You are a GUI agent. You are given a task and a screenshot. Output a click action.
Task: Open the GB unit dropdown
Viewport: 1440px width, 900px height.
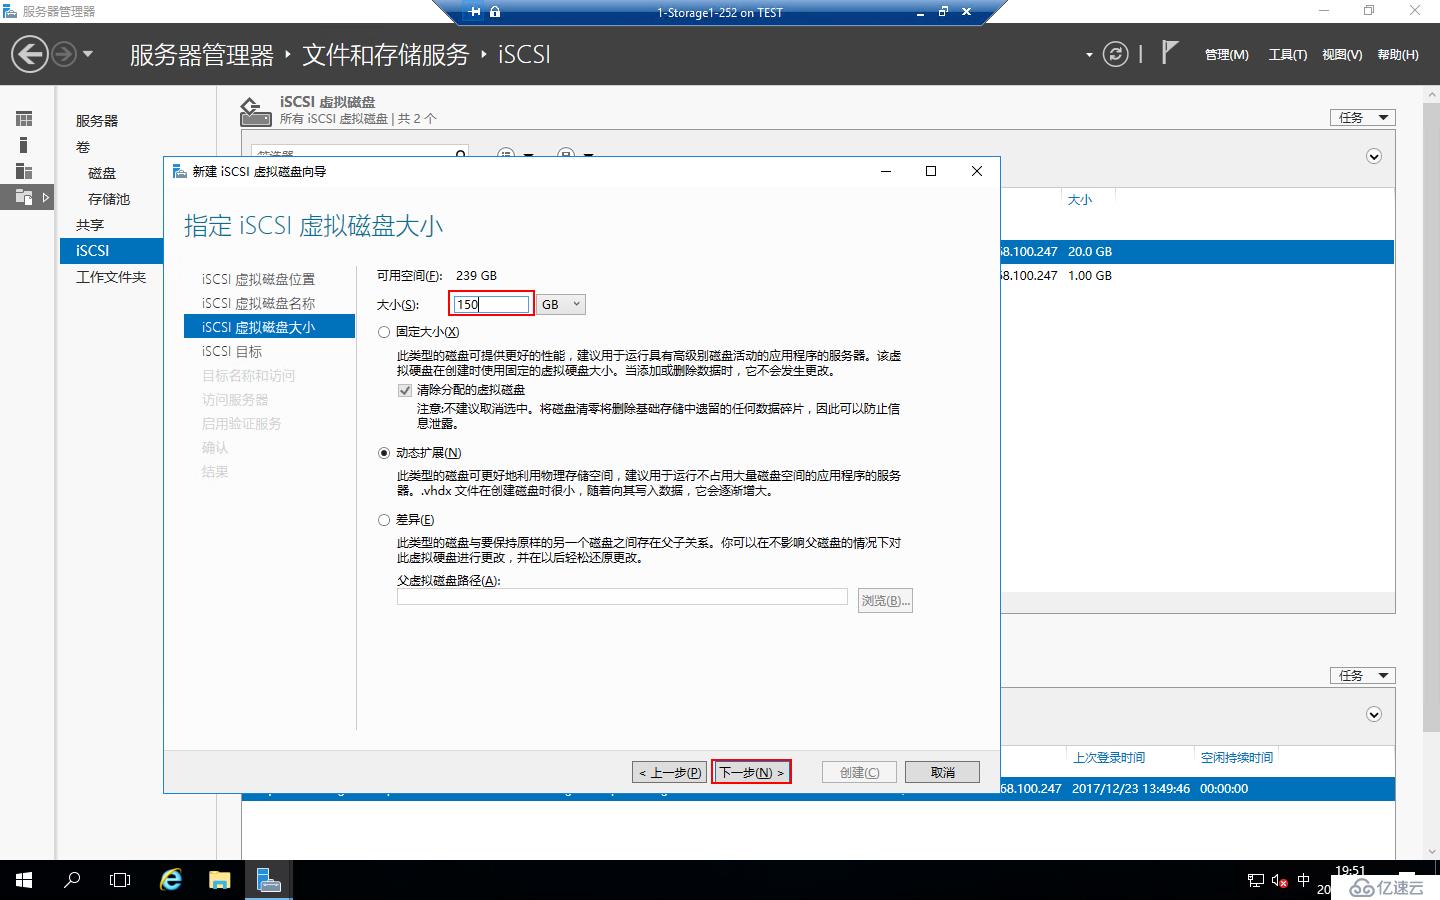(561, 304)
